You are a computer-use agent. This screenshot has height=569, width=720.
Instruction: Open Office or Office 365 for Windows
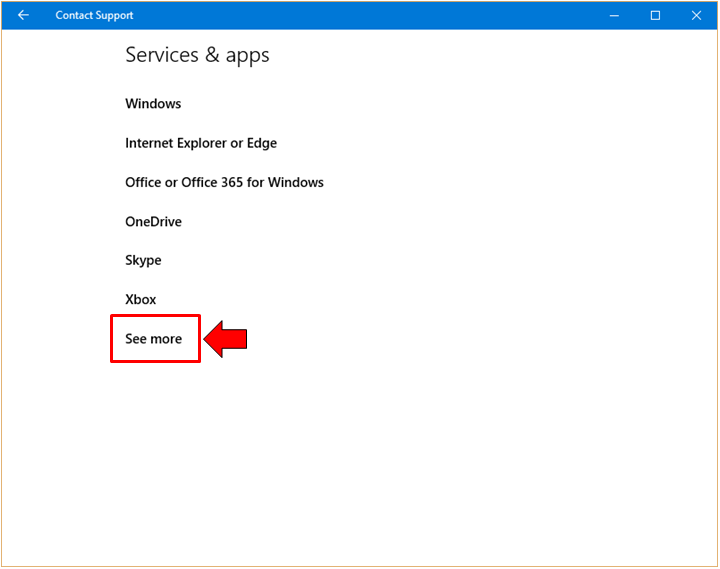(x=225, y=182)
